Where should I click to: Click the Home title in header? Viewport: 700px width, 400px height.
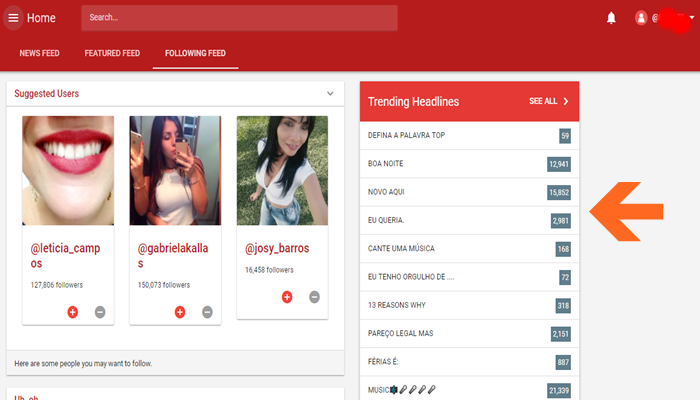pyautogui.click(x=41, y=18)
